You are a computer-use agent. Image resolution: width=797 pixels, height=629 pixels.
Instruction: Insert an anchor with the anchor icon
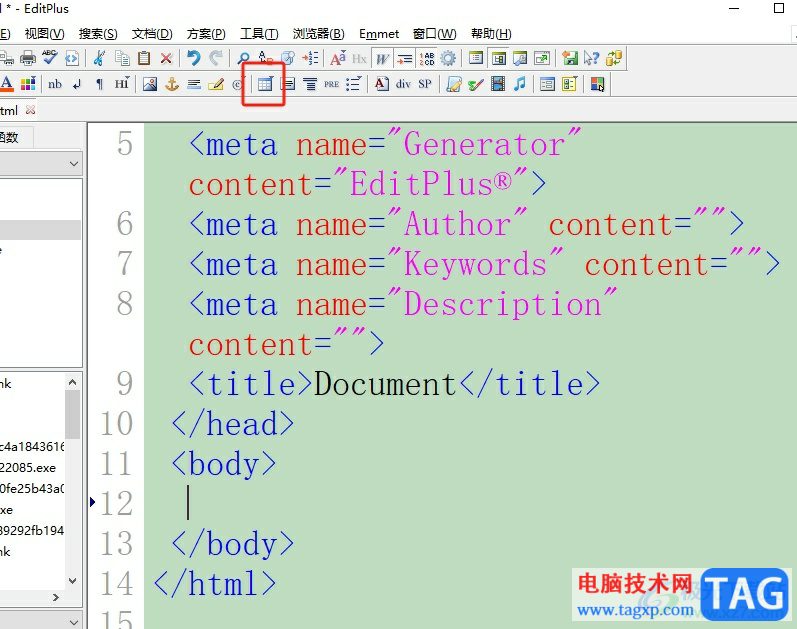click(x=172, y=84)
